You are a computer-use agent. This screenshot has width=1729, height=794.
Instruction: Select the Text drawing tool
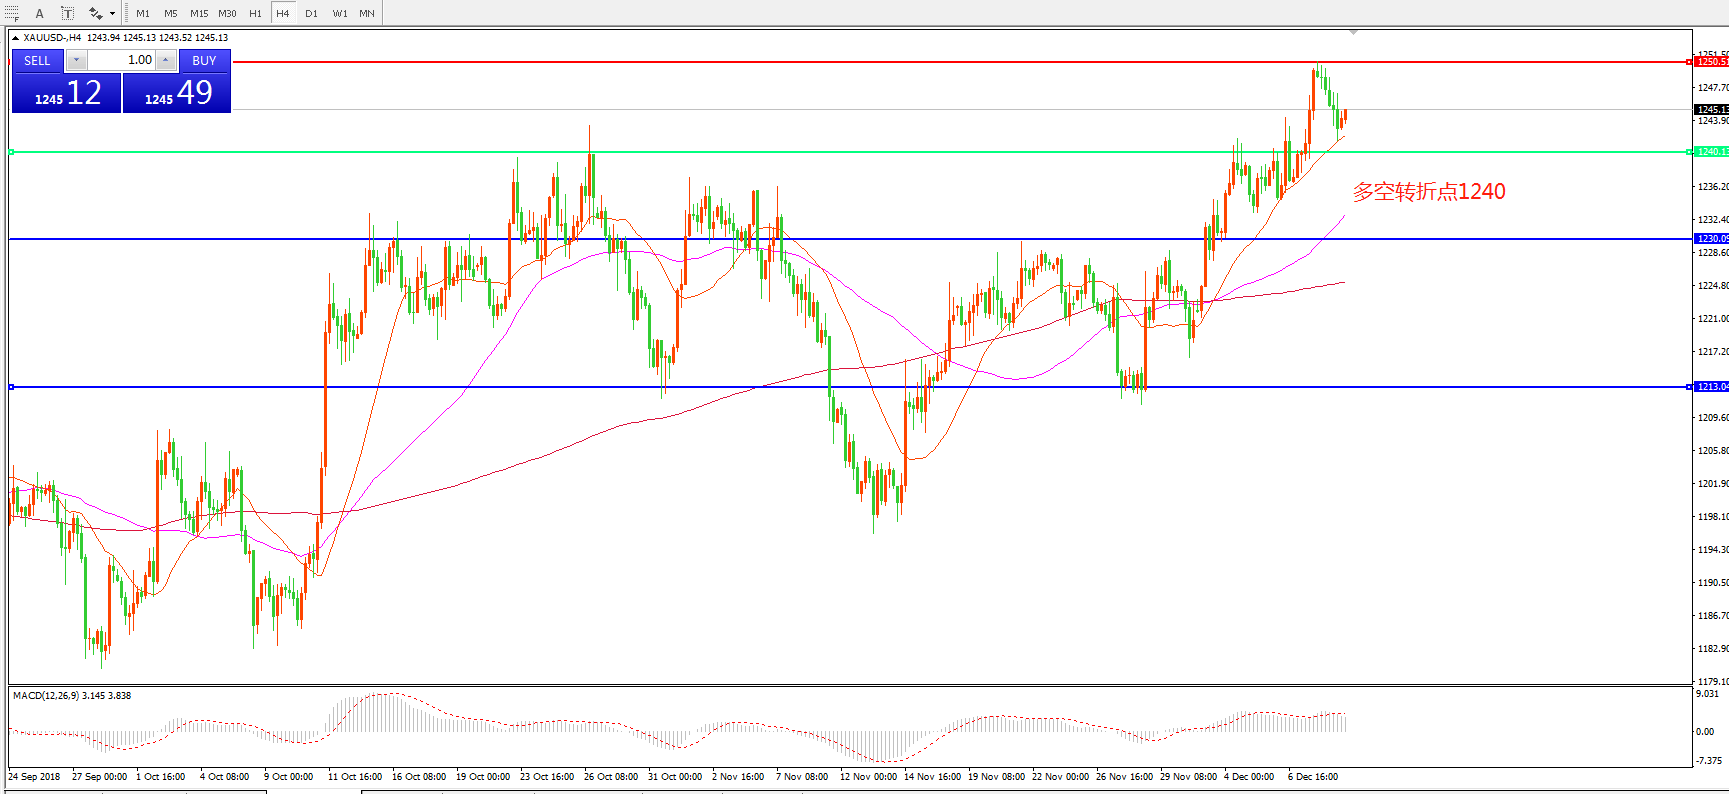[40, 13]
